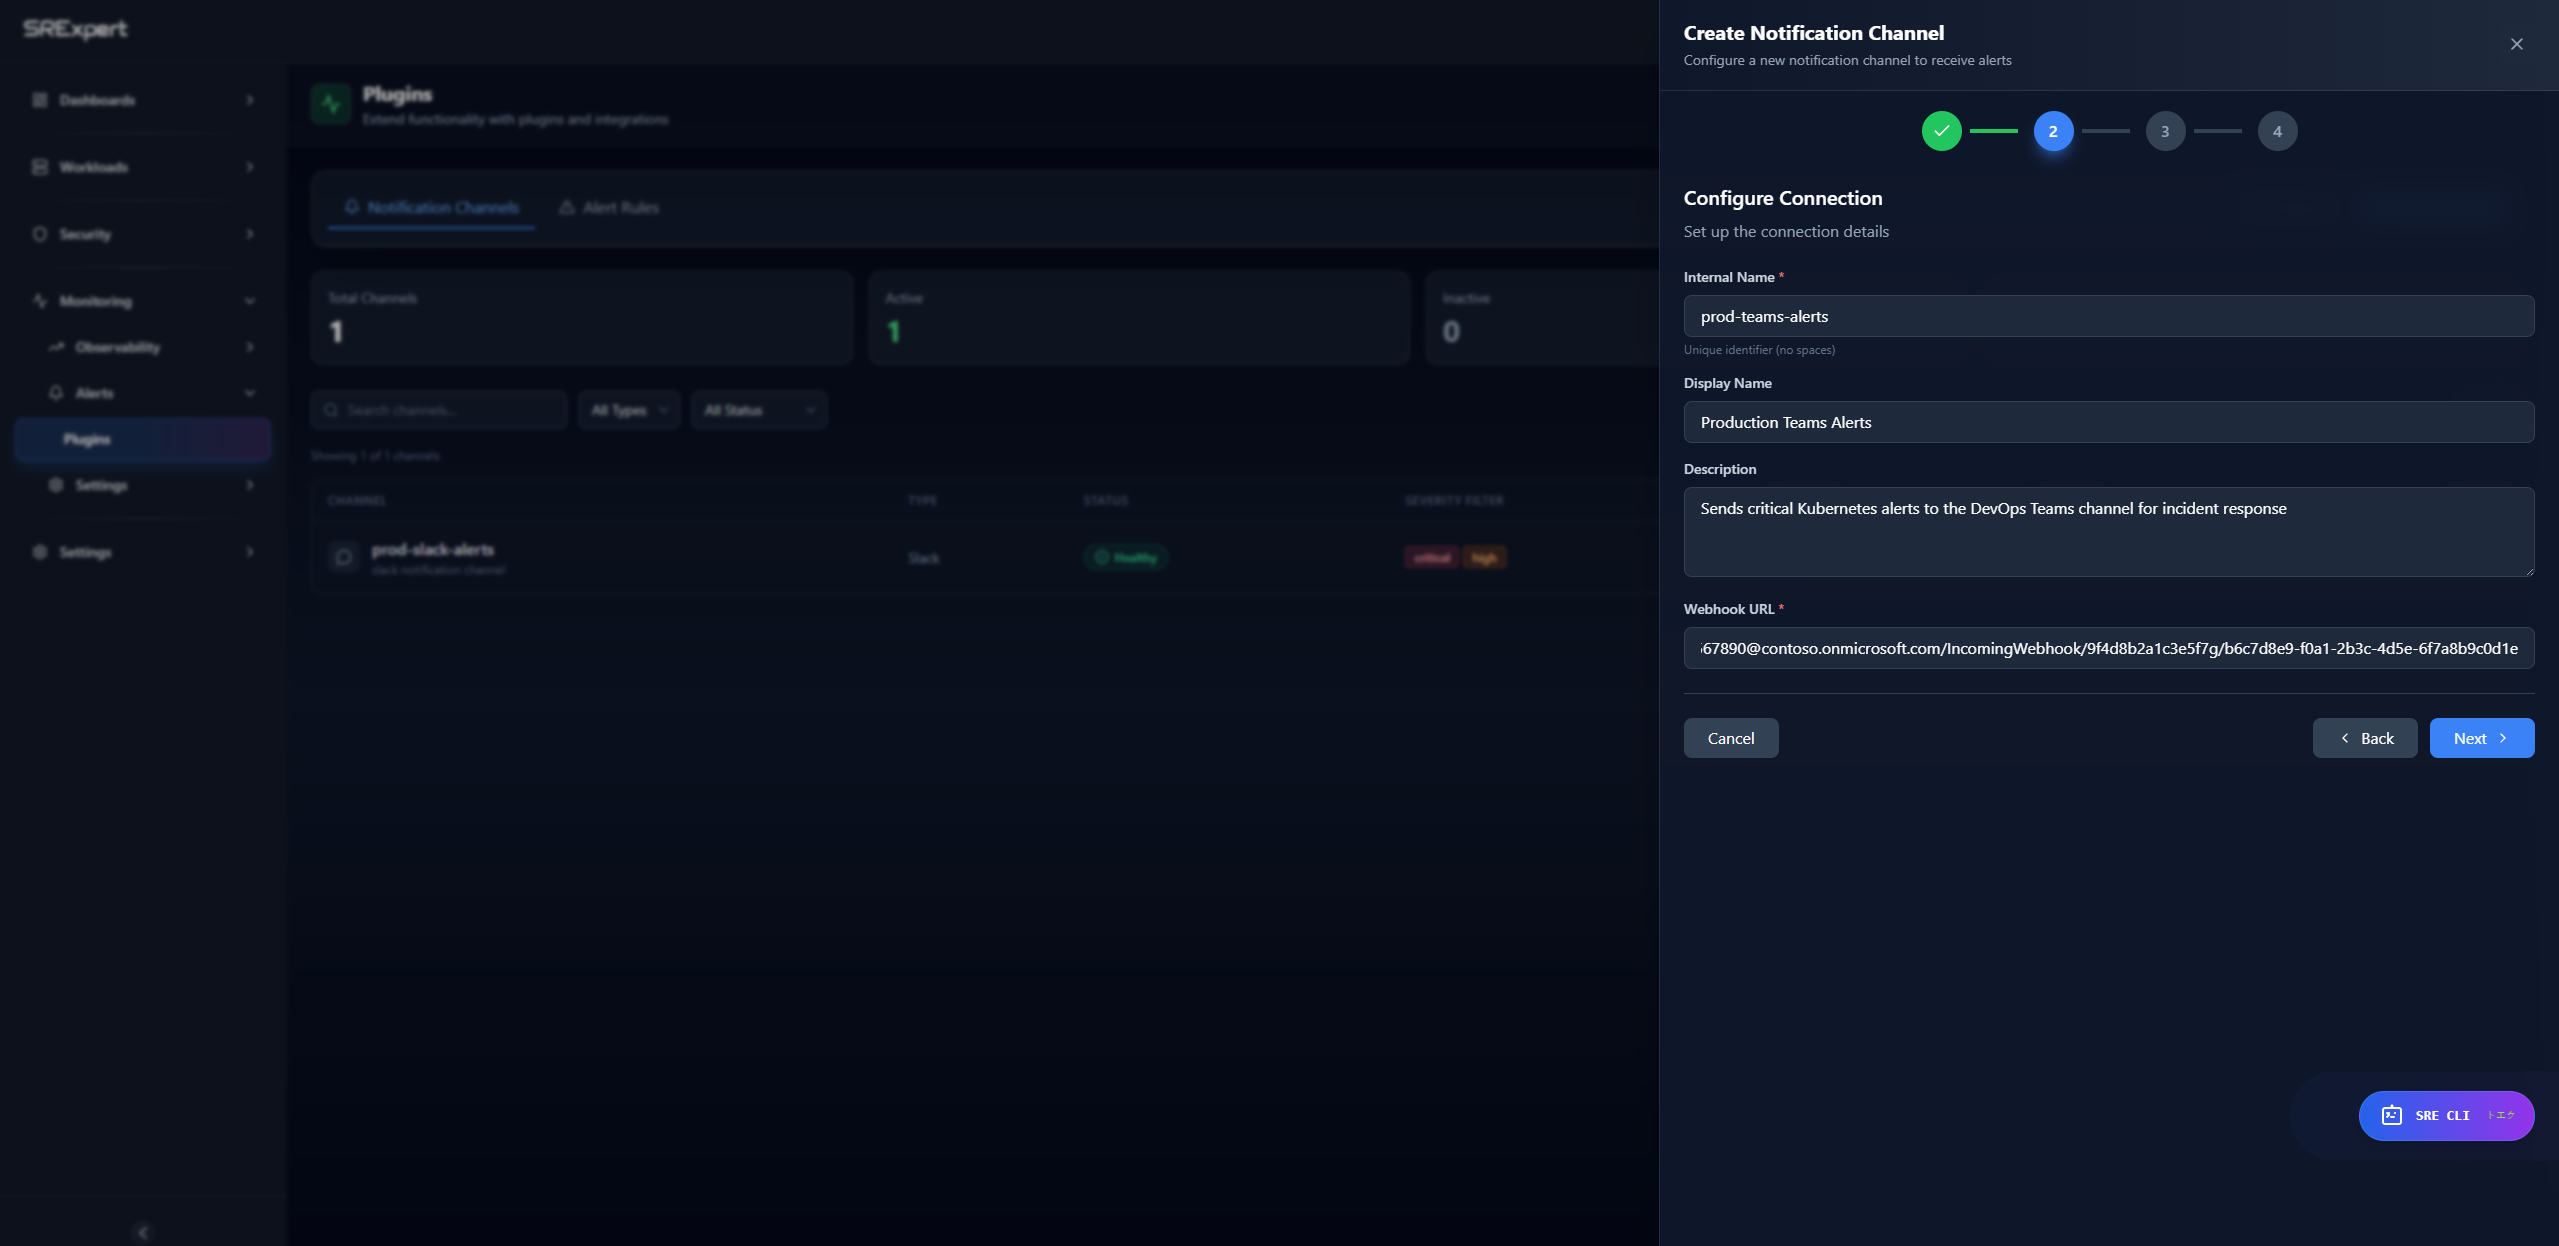Click the Plugins pulse icon in the header

pyautogui.click(x=329, y=103)
